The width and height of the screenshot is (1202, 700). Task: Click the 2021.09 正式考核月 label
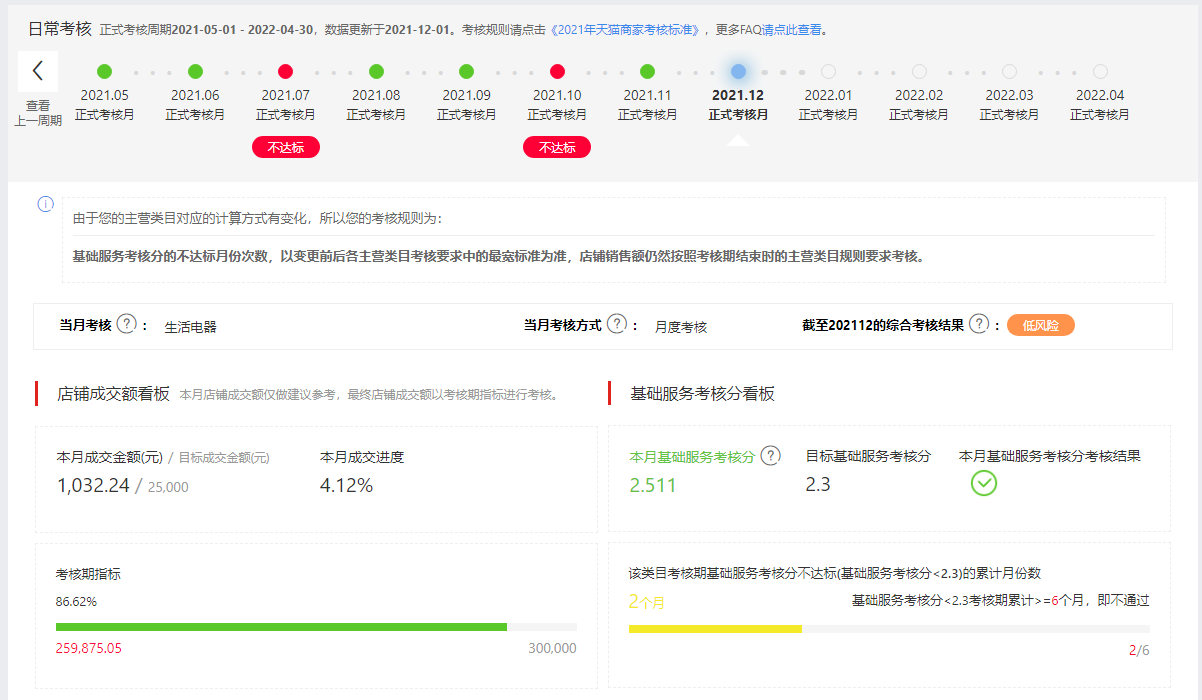pyautogui.click(x=466, y=104)
